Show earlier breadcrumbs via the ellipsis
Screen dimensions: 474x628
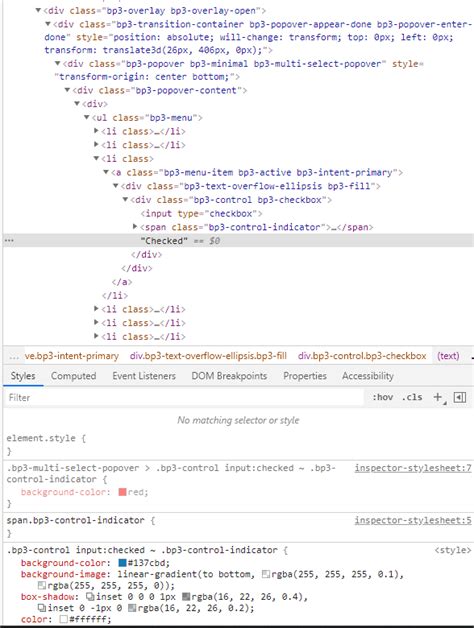tap(14, 356)
